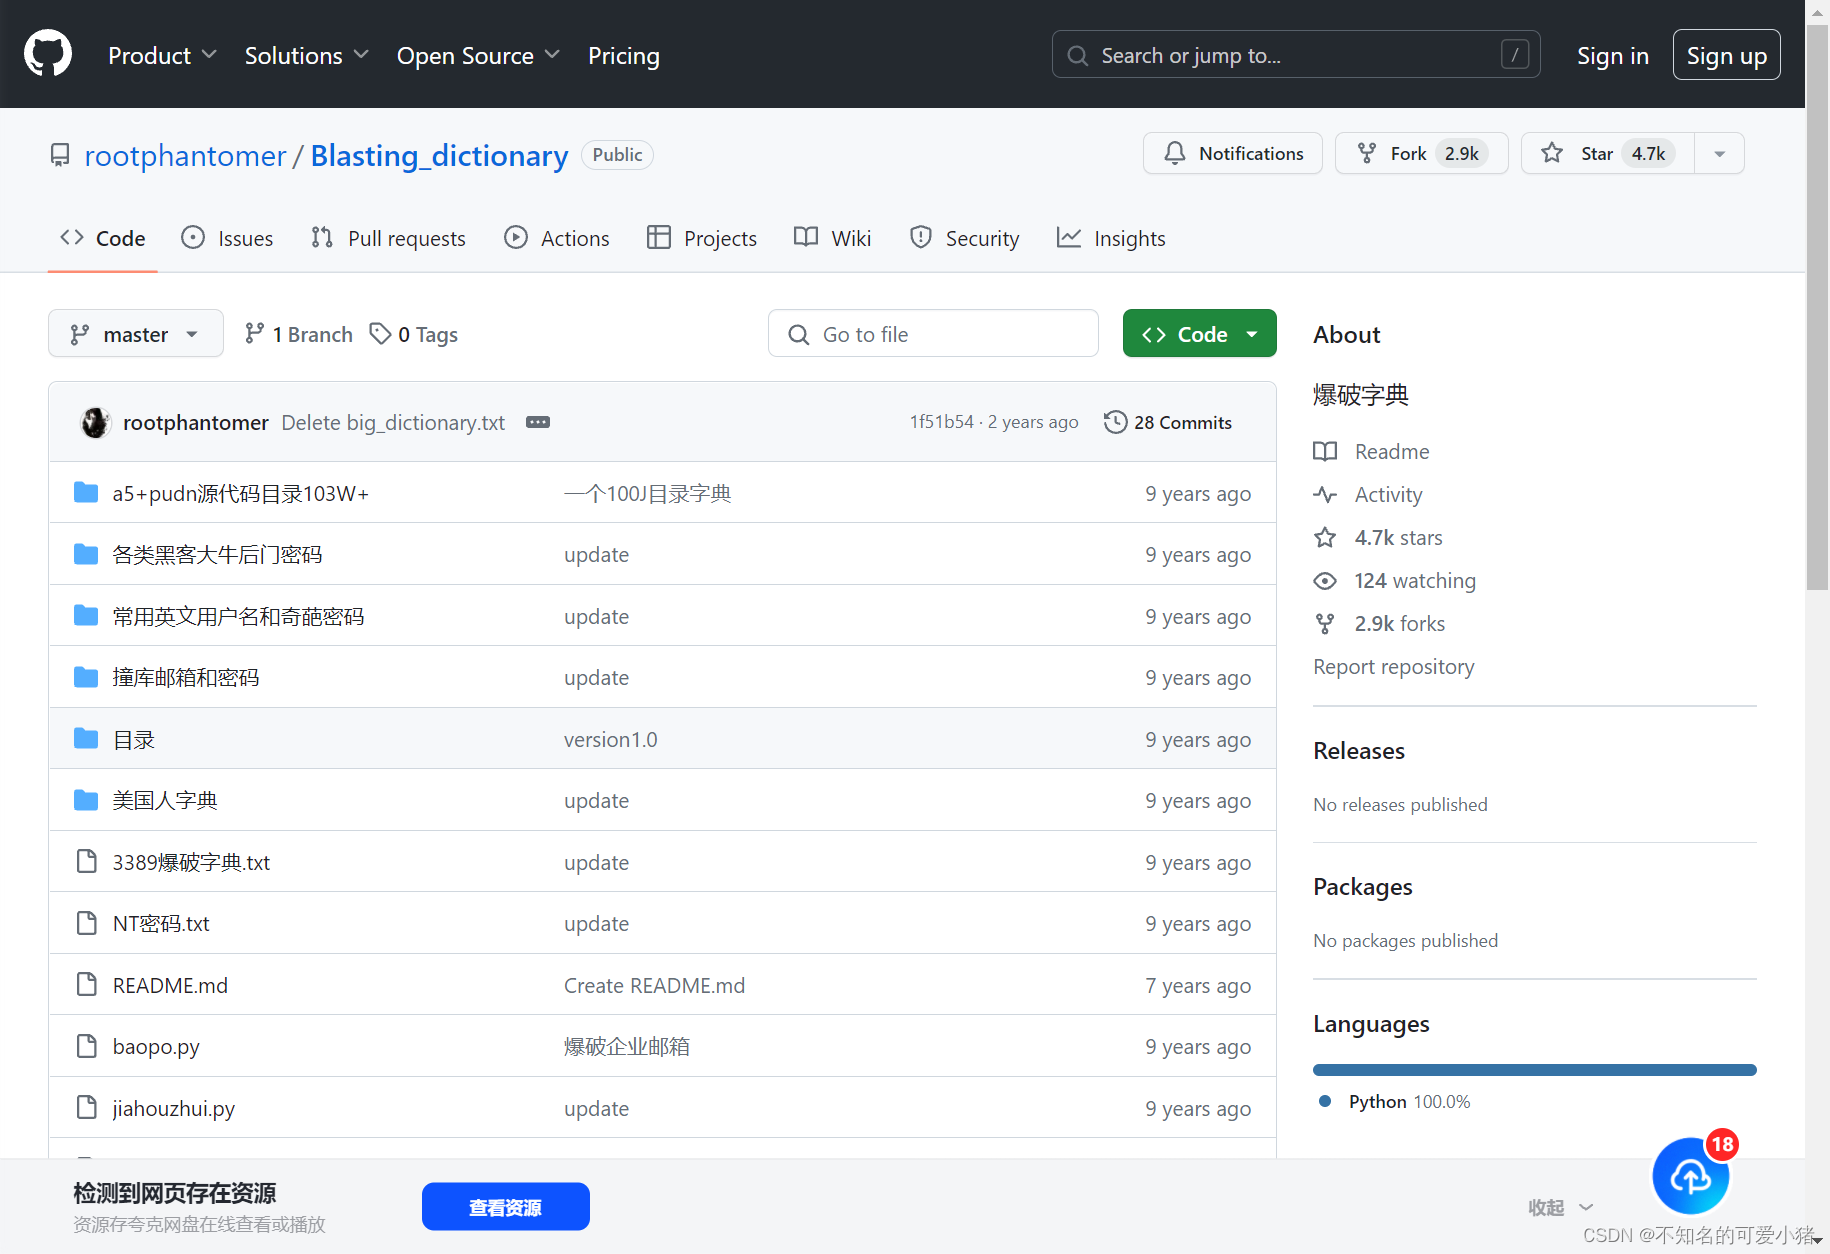Viewport: 1830px width, 1254px height.
Task: Expand the green Code dropdown button
Action: pyautogui.click(x=1199, y=333)
